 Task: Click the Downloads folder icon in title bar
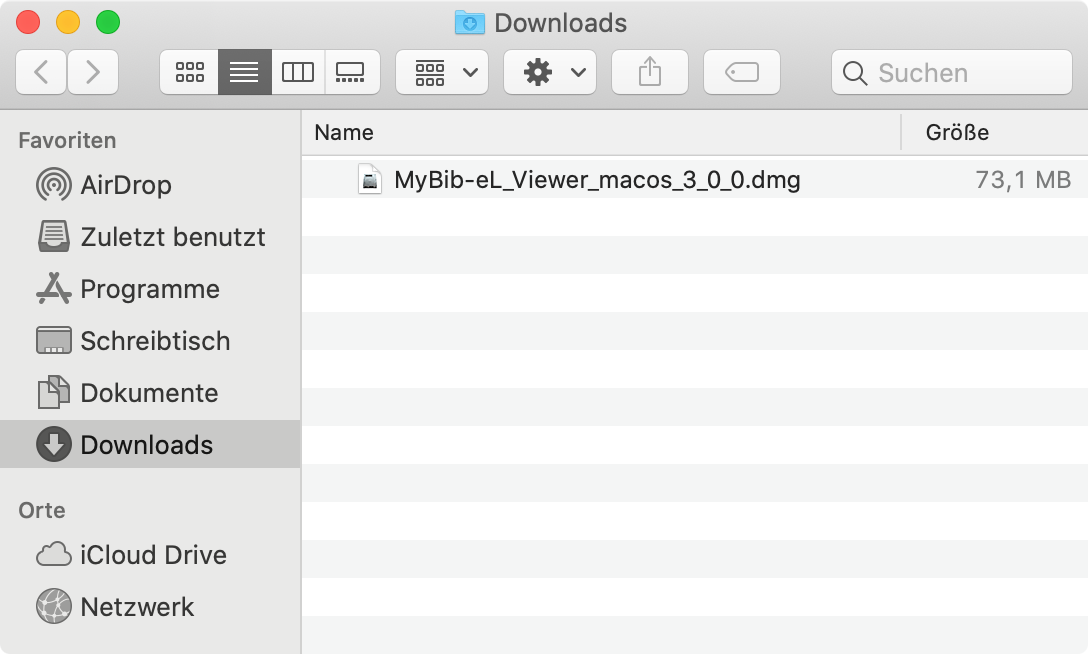click(x=470, y=23)
